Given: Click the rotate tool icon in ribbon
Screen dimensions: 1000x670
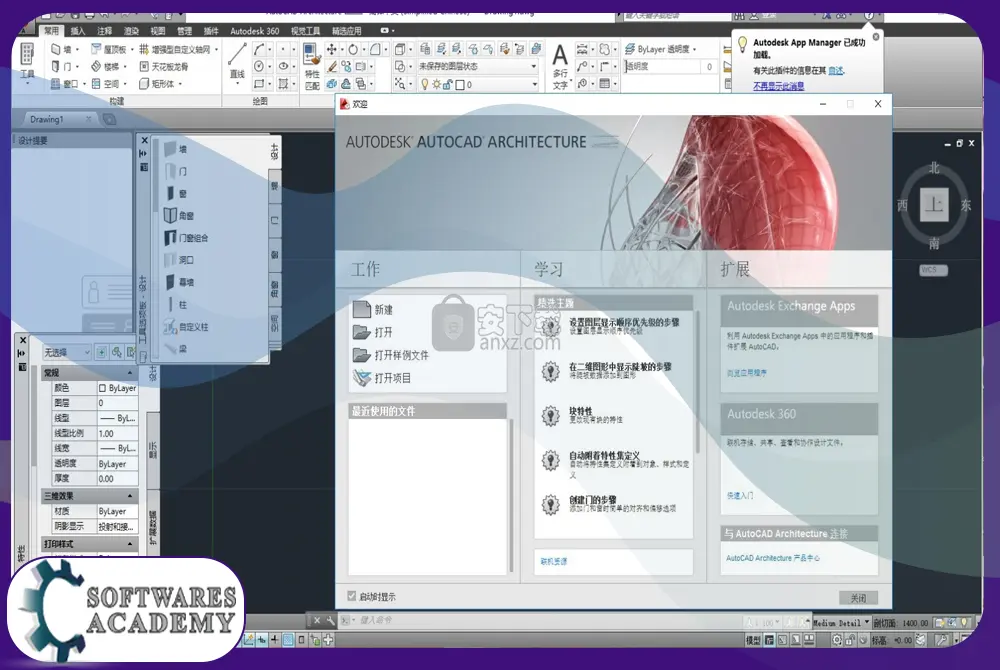Looking at the screenshot, I should (x=353, y=49).
